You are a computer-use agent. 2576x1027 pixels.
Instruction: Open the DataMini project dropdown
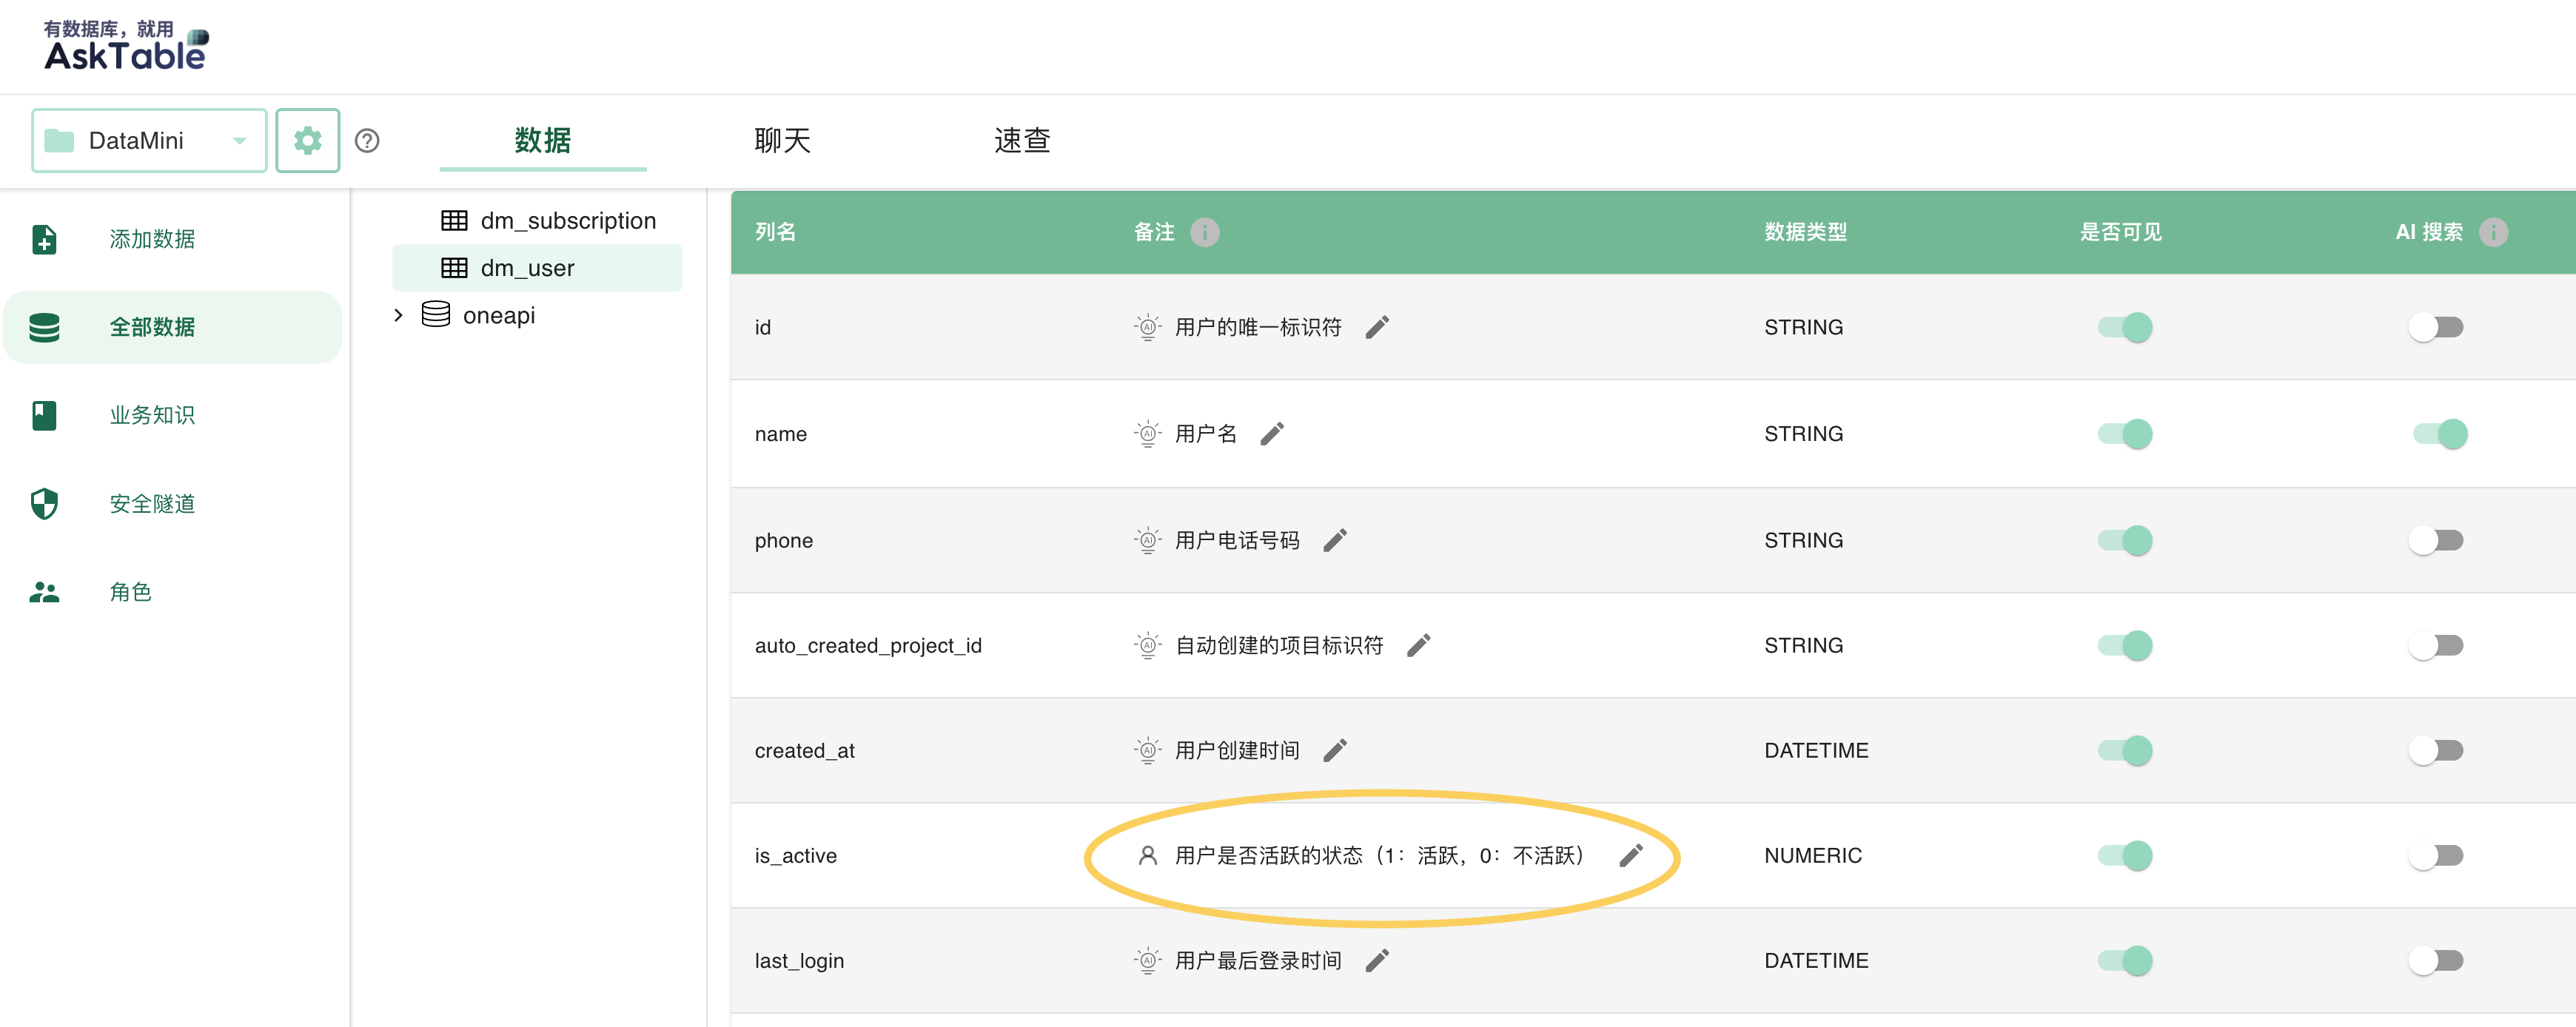(149, 140)
